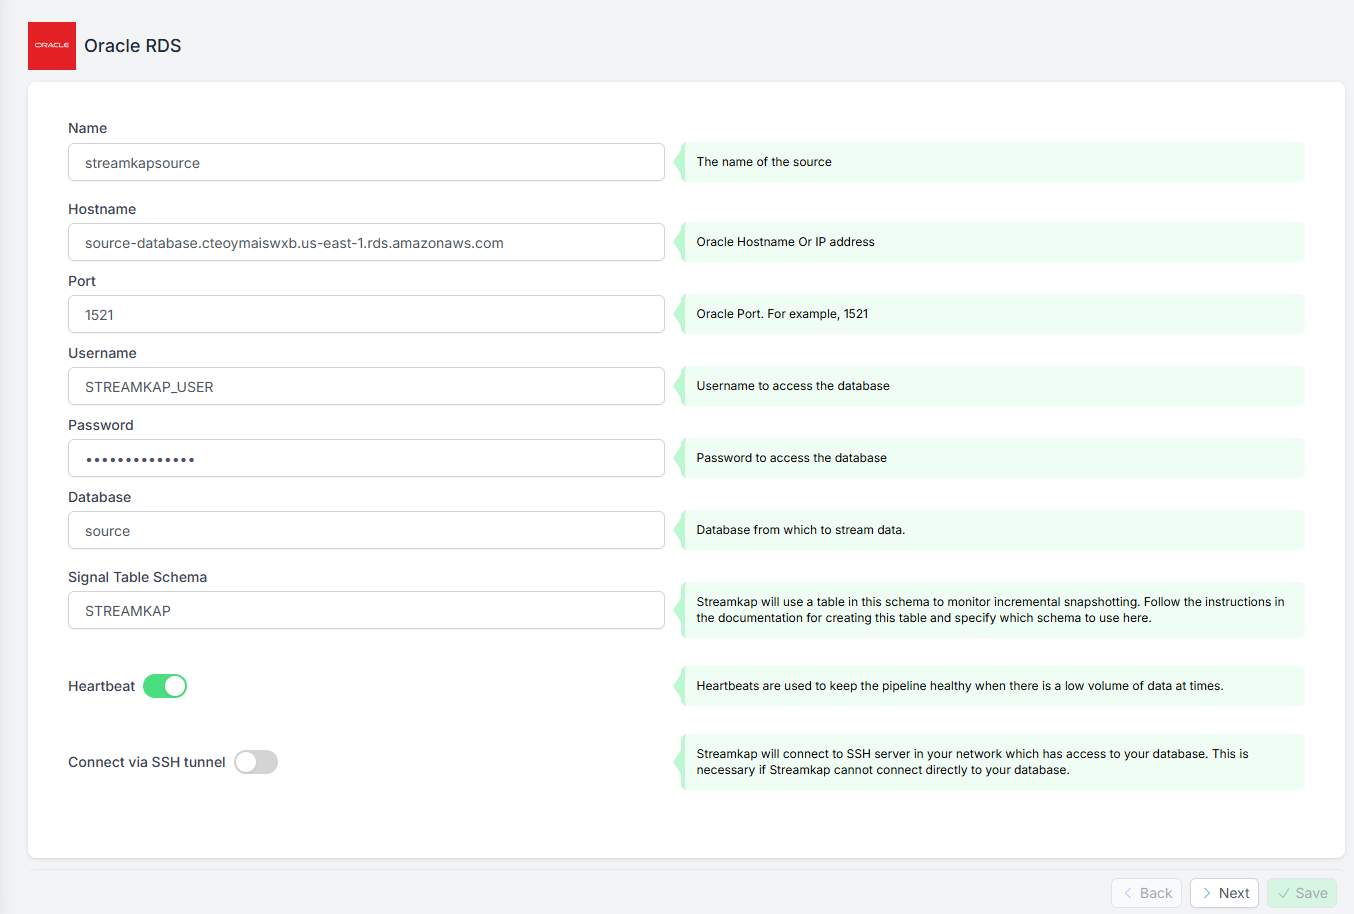Edit the Signal Table Schema field
Screen dimensions: 1354x914
point(366,610)
